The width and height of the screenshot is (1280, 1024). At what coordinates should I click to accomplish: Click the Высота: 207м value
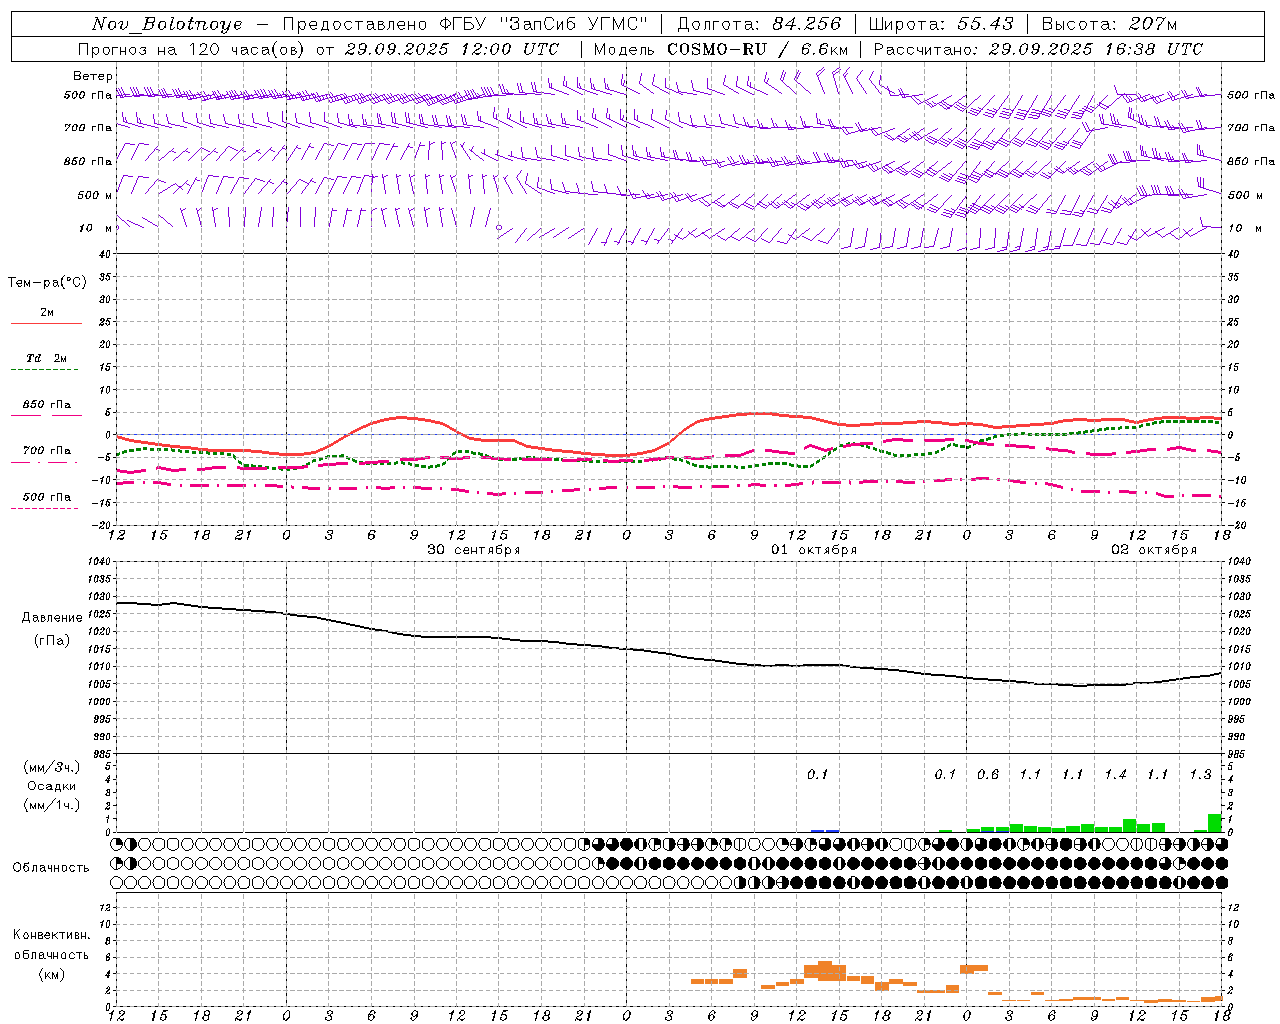[x=1110, y=24]
